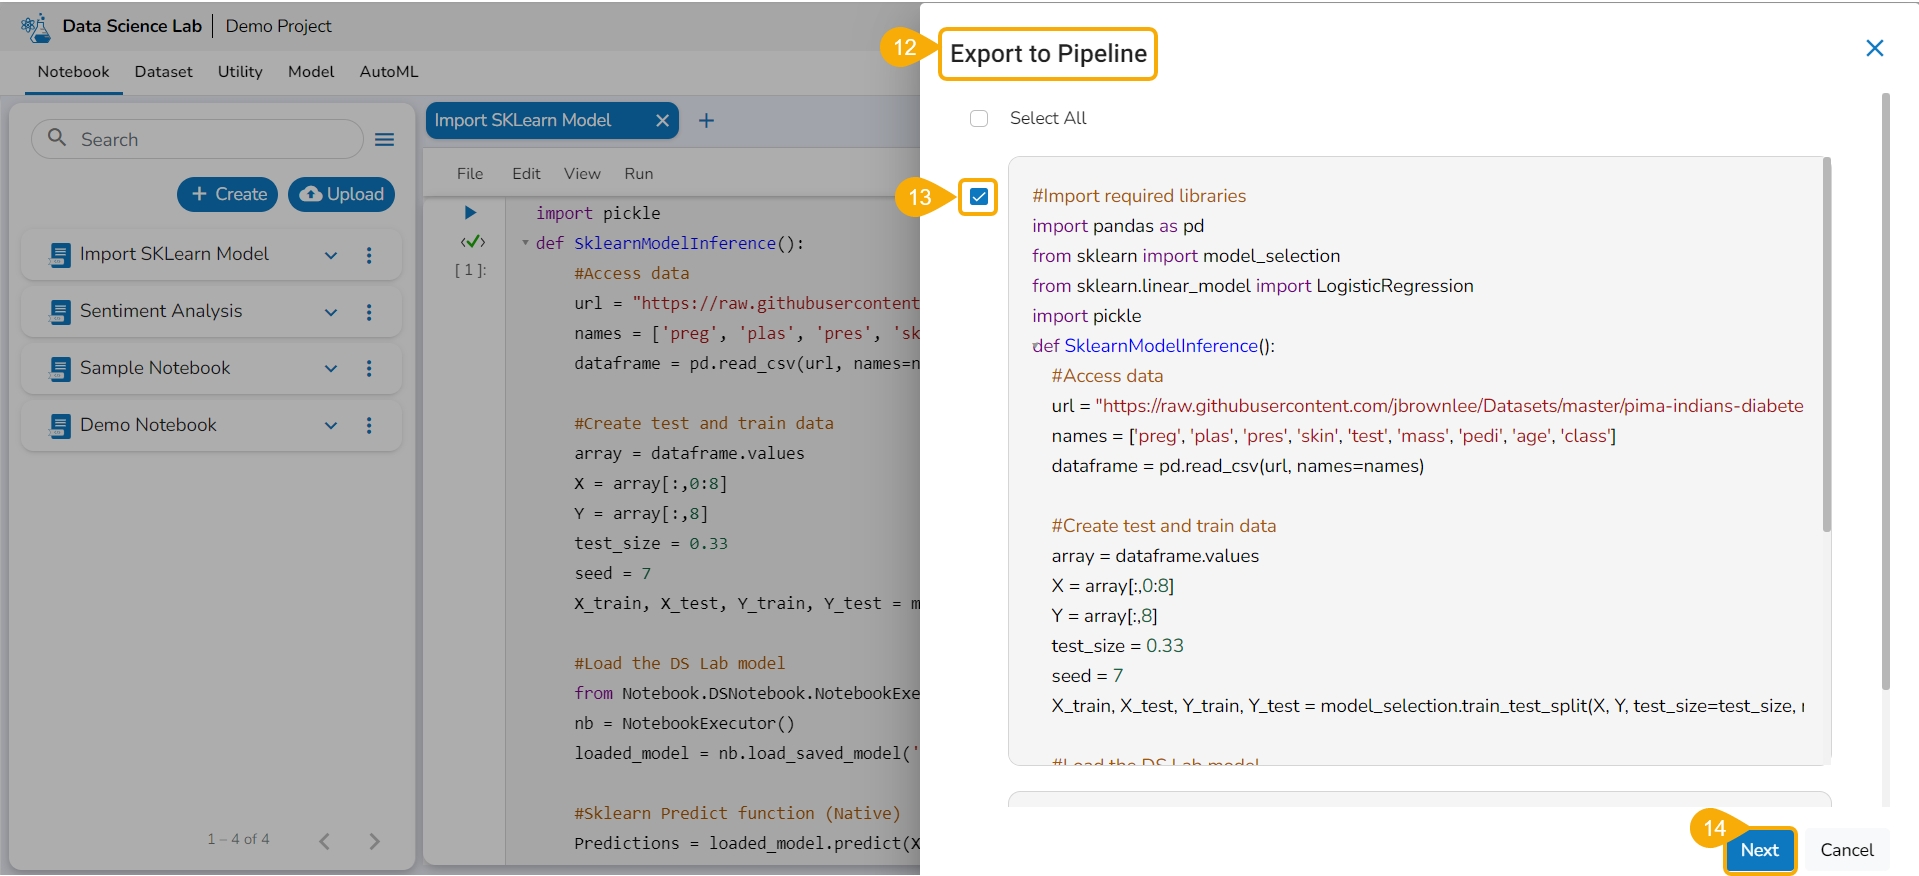Viewport: 1919px width, 876px height.
Task: Open the Run menu
Action: coord(638,174)
